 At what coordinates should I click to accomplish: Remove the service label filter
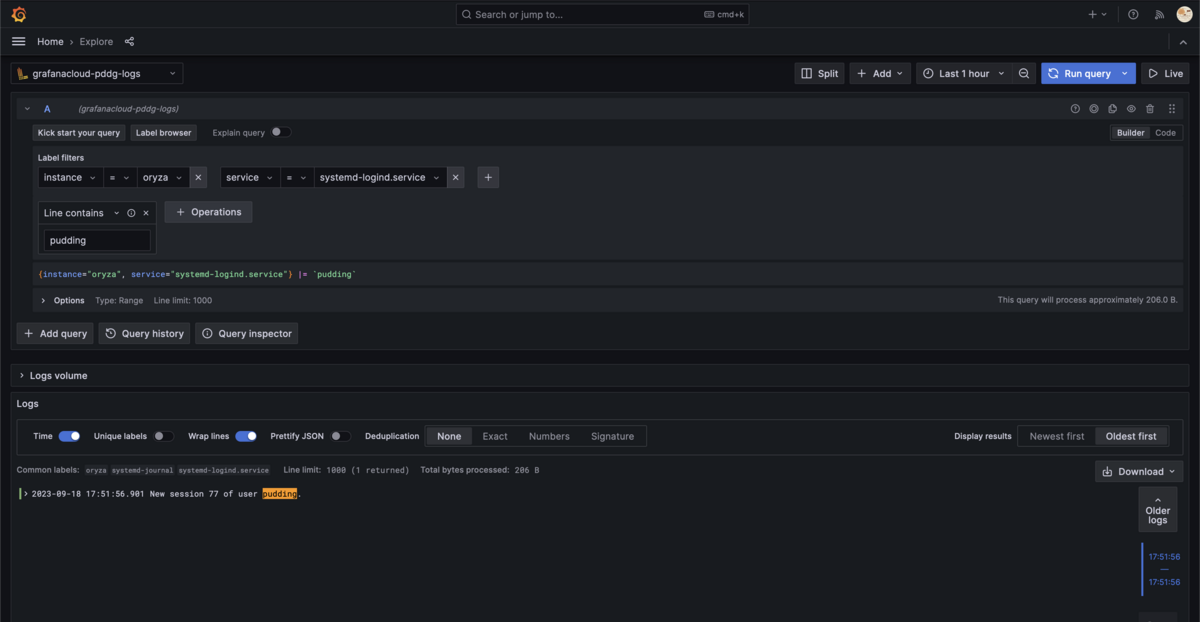(x=456, y=177)
